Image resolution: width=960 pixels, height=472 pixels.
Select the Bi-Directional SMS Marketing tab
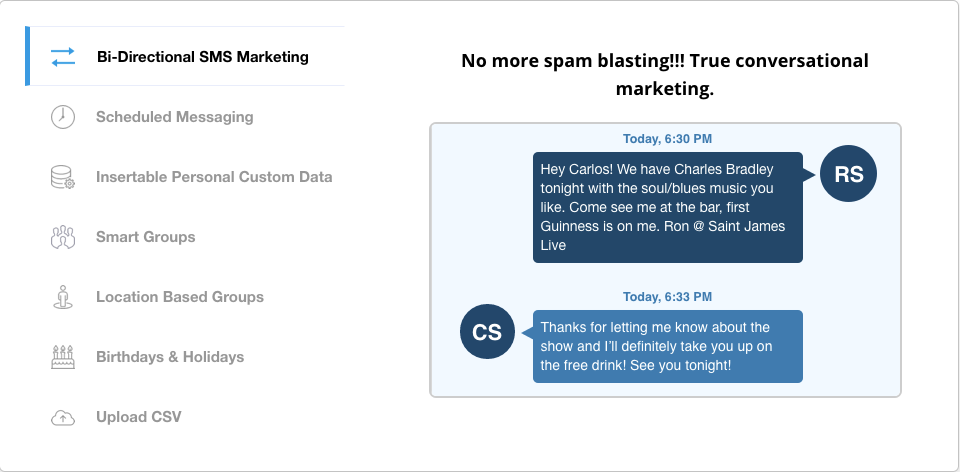[x=186, y=56]
